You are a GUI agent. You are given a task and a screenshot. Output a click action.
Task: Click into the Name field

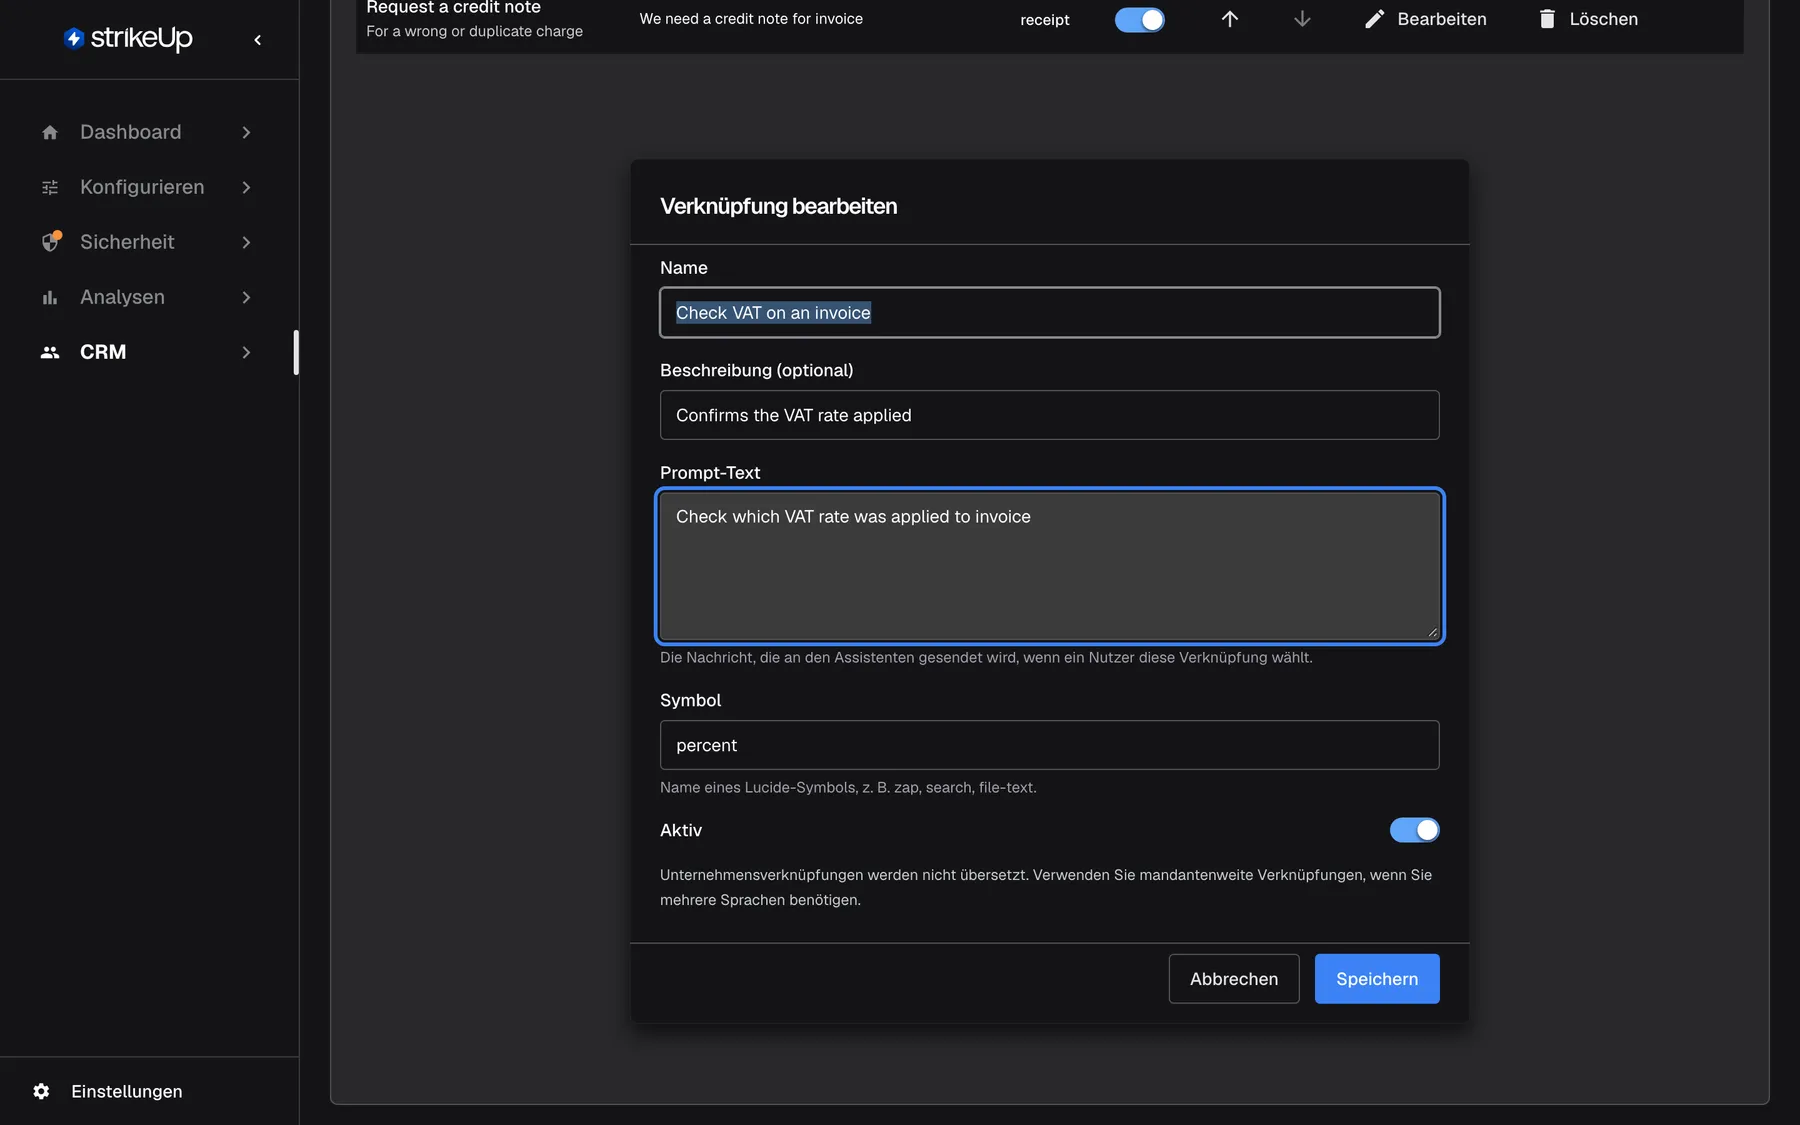point(1050,313)
